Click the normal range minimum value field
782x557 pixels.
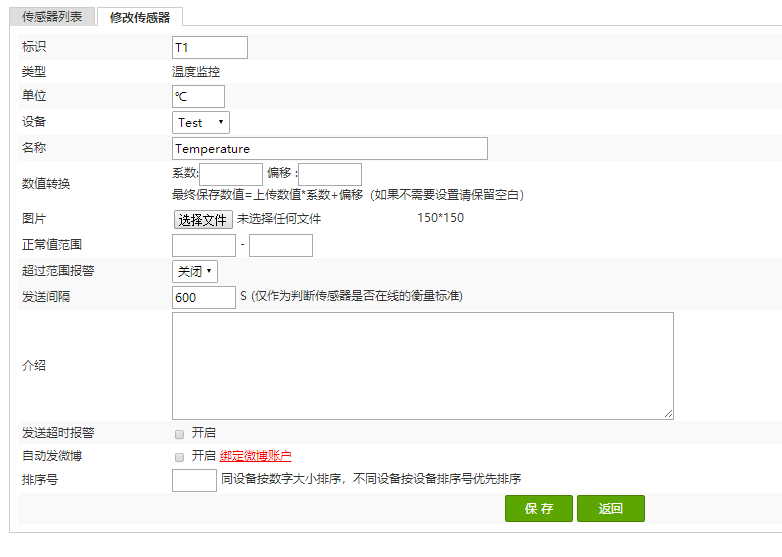203,245
